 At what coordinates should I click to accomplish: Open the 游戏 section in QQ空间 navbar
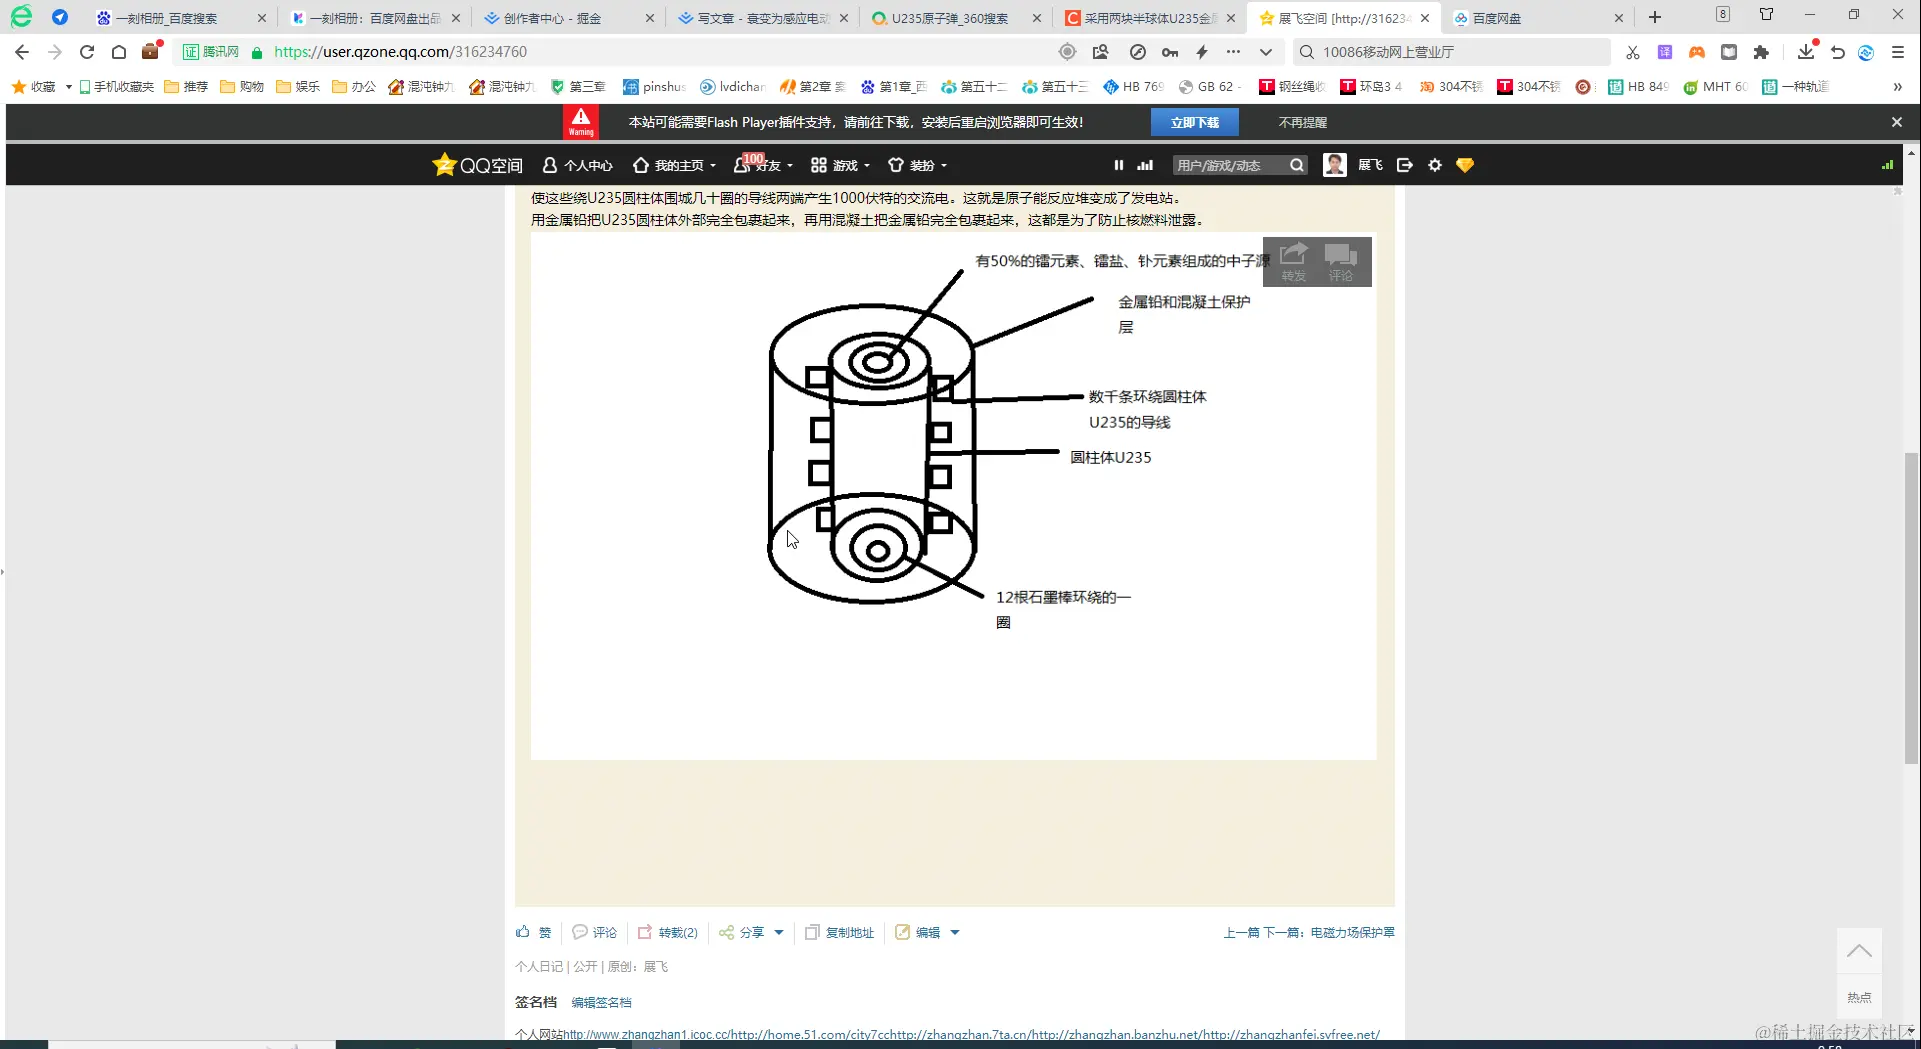(840, 165)
